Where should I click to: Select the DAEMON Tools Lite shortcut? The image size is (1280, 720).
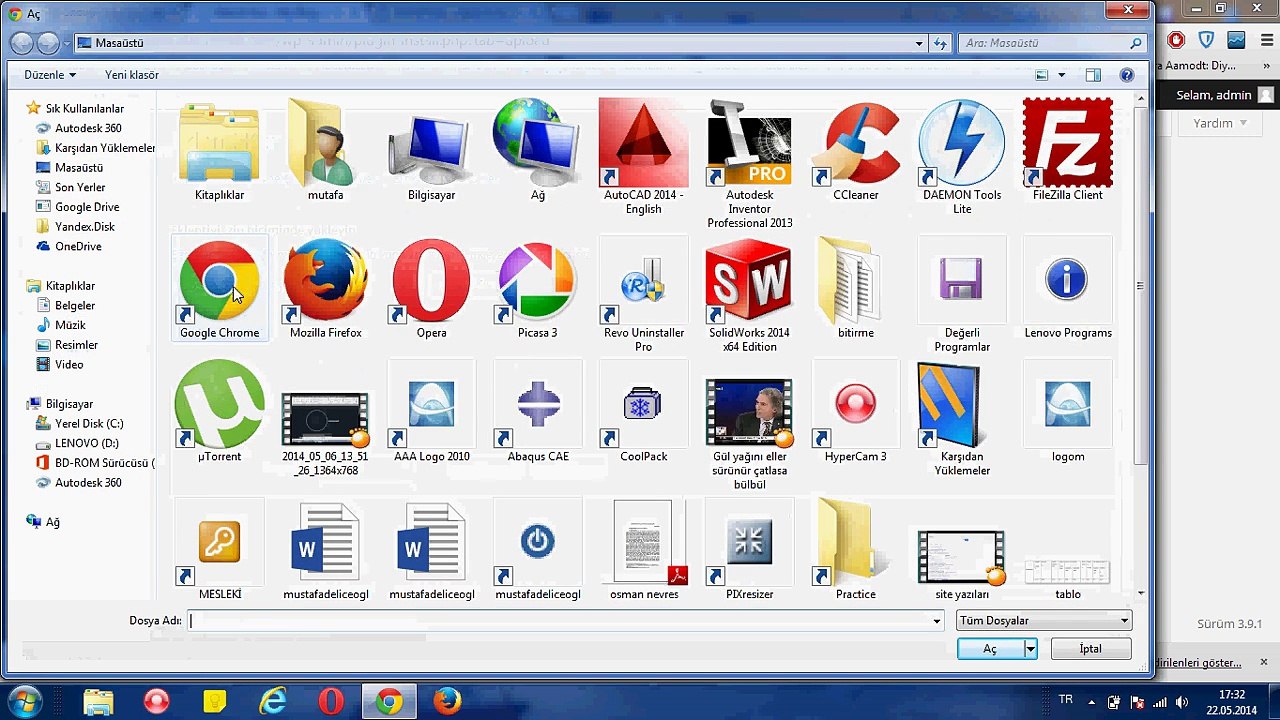point(961,157)
